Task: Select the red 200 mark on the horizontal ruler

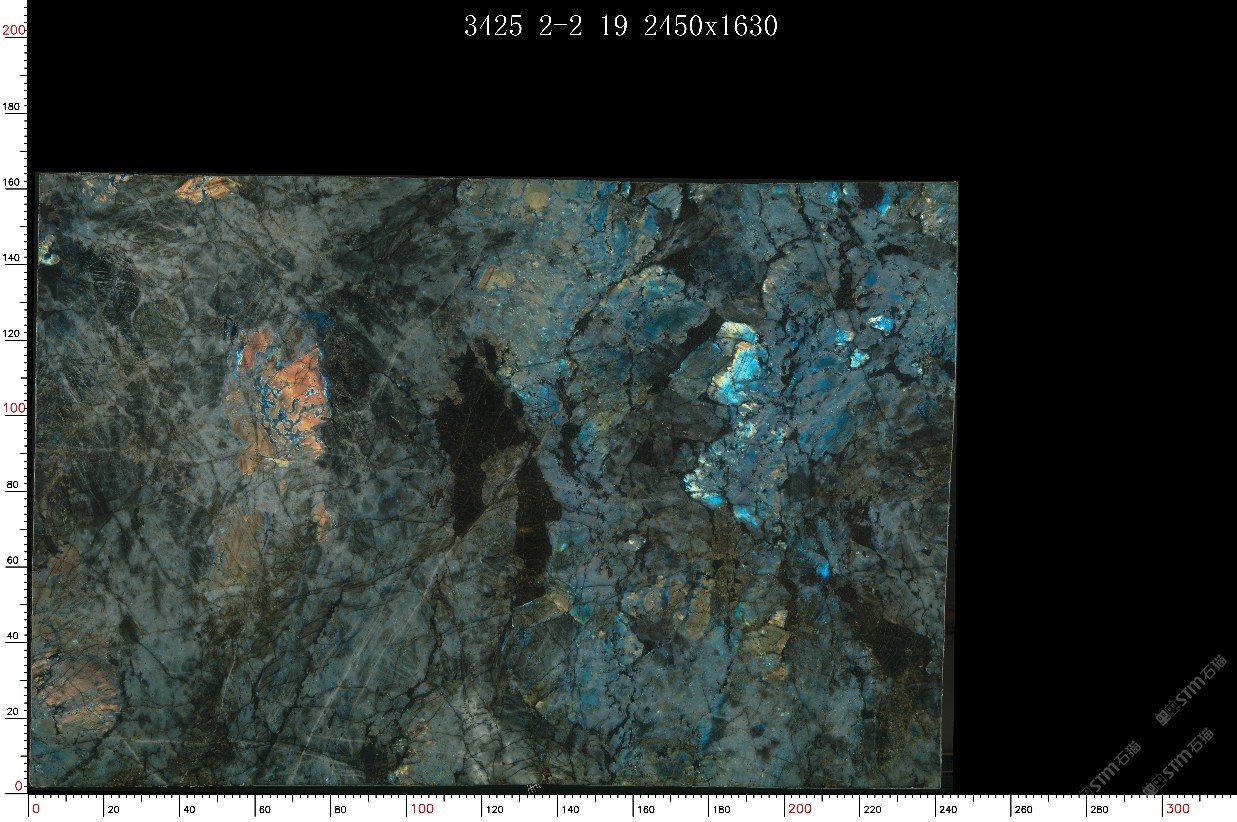Action: pos(799,809)
